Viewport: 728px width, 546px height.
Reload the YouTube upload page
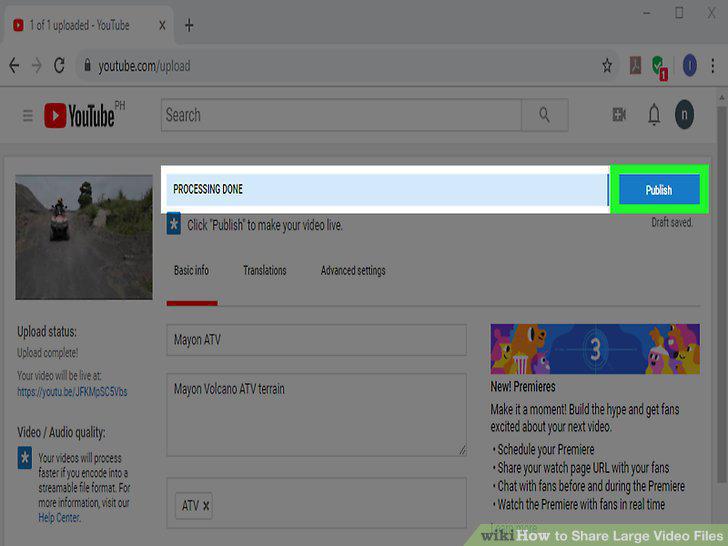click(59, 65)
